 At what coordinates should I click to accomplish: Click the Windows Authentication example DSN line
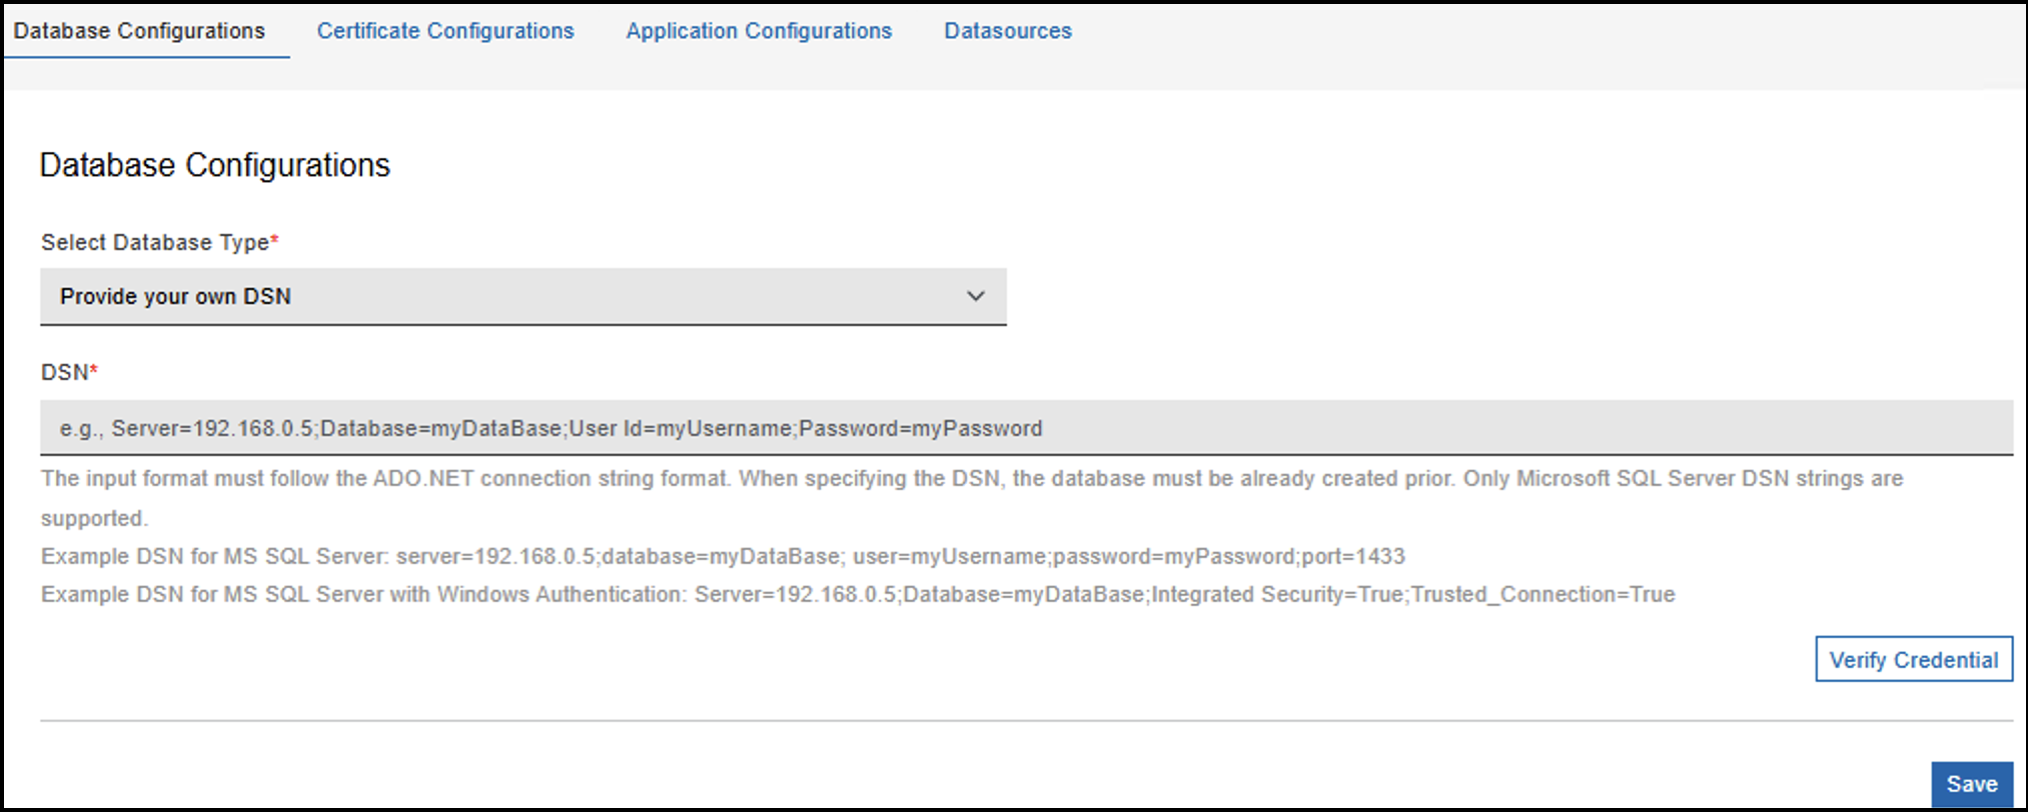pyautogui.click(x=857, y=594)
